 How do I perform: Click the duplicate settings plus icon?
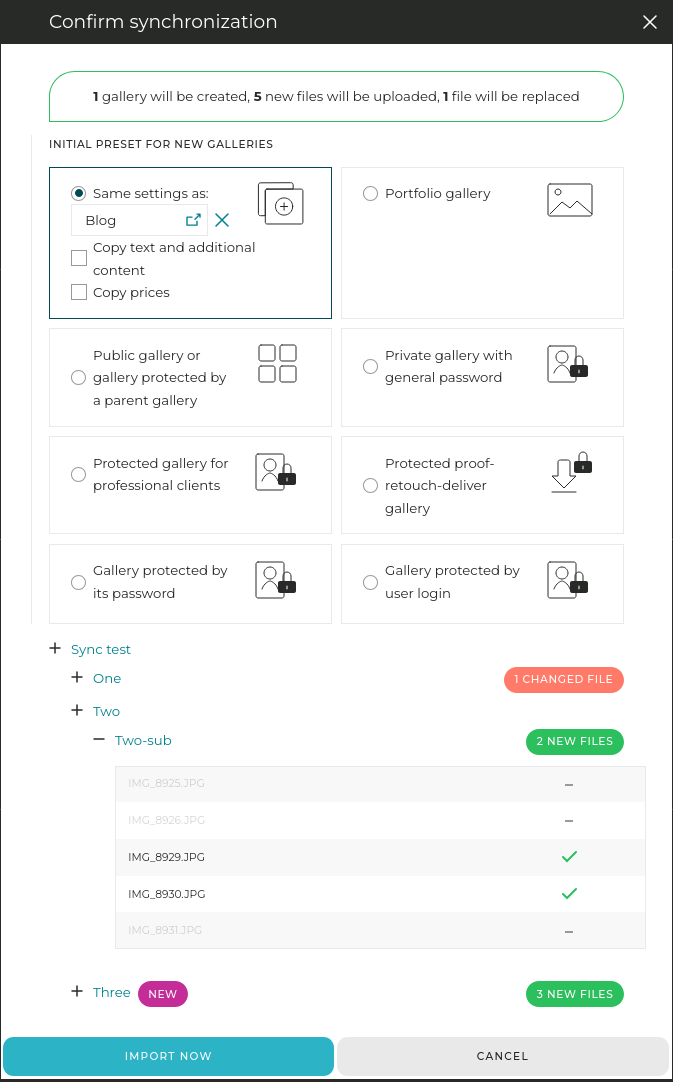pyautogui.click(x=280, y=204)
